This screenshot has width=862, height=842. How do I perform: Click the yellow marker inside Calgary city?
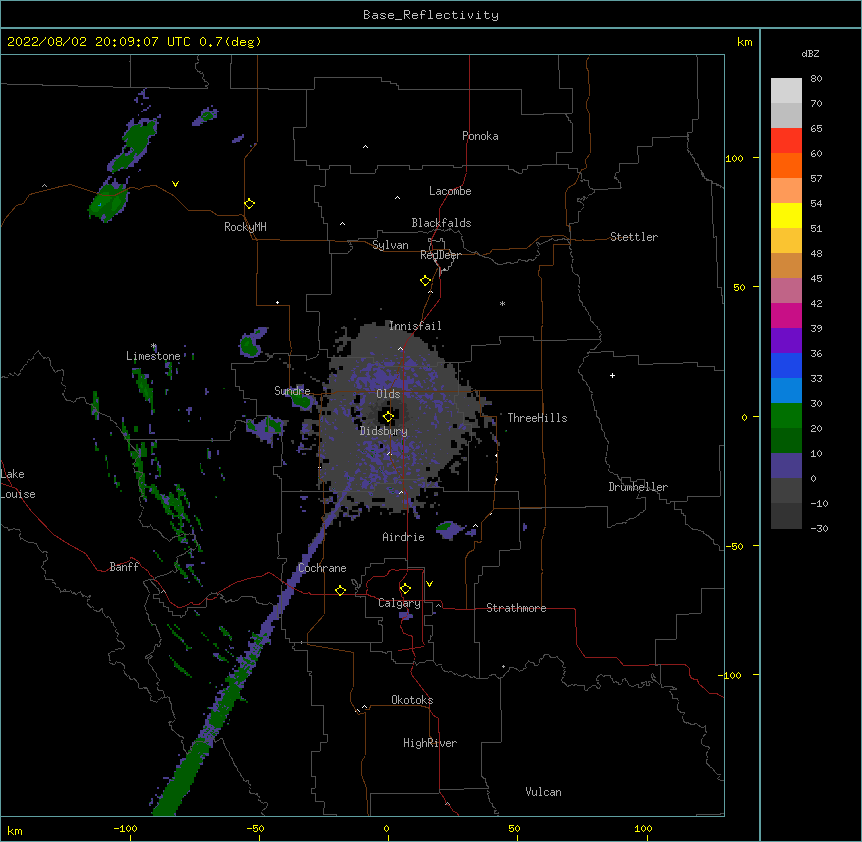[405, 589]
